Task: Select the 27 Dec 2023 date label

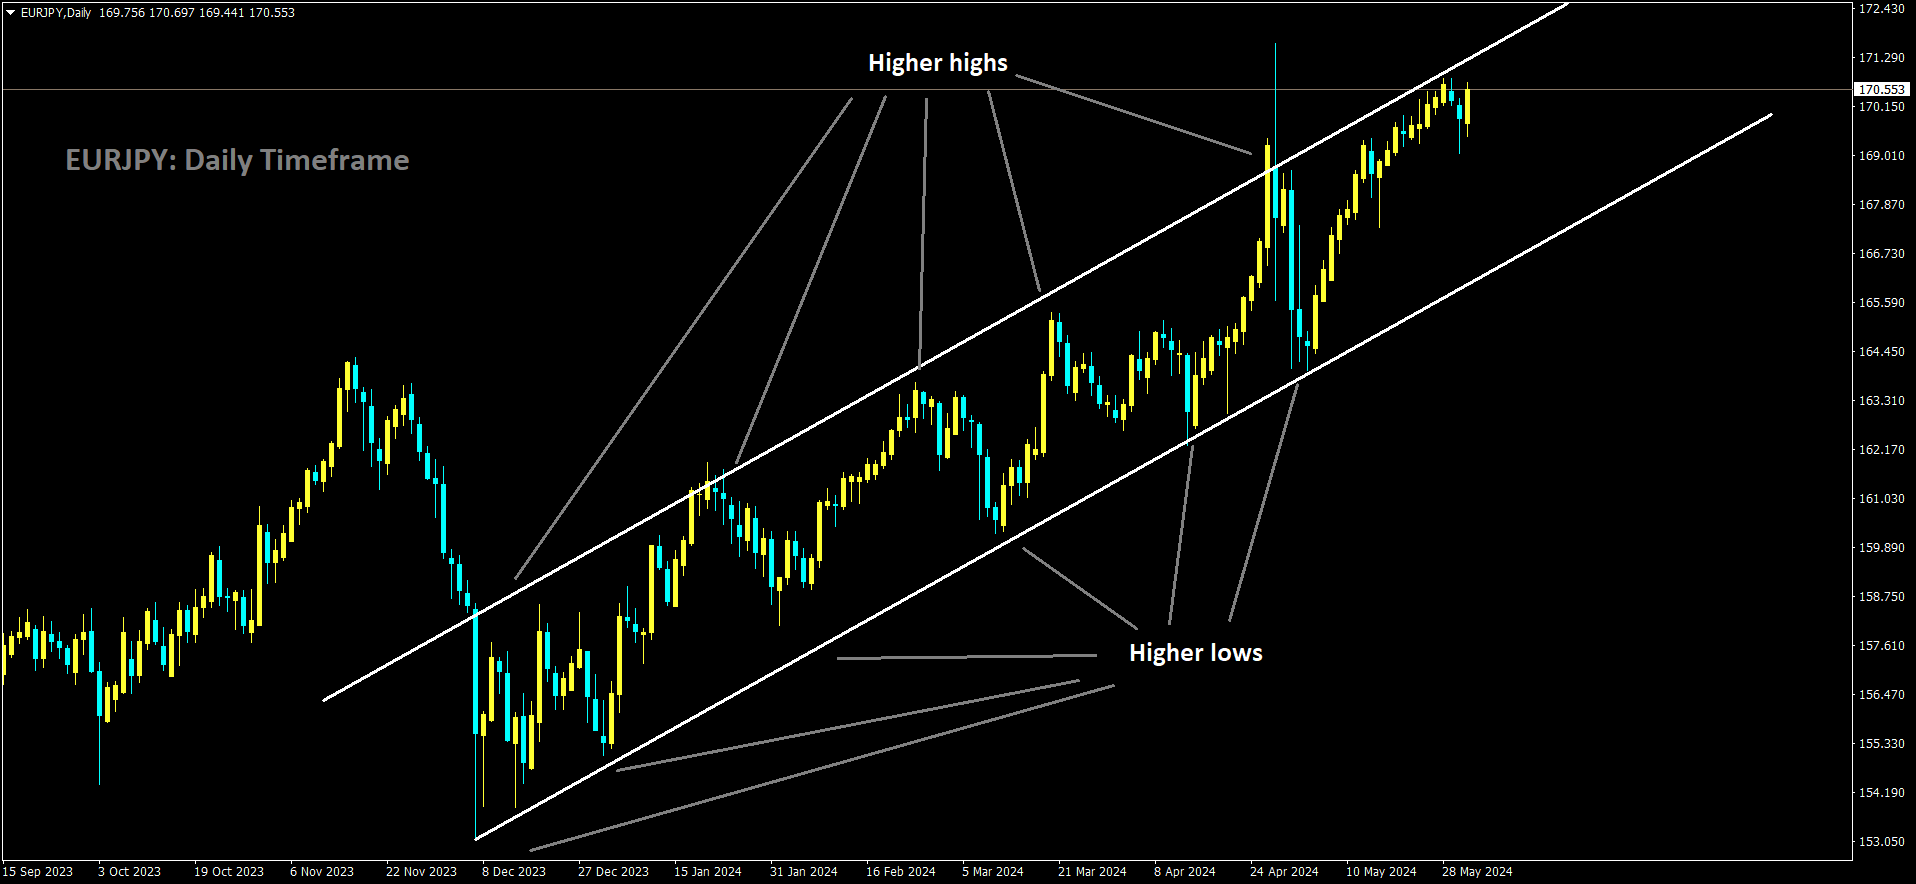Action: (613, 872)
